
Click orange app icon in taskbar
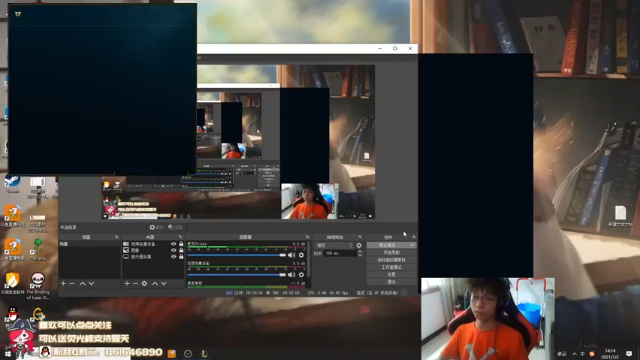click(172, 353)
